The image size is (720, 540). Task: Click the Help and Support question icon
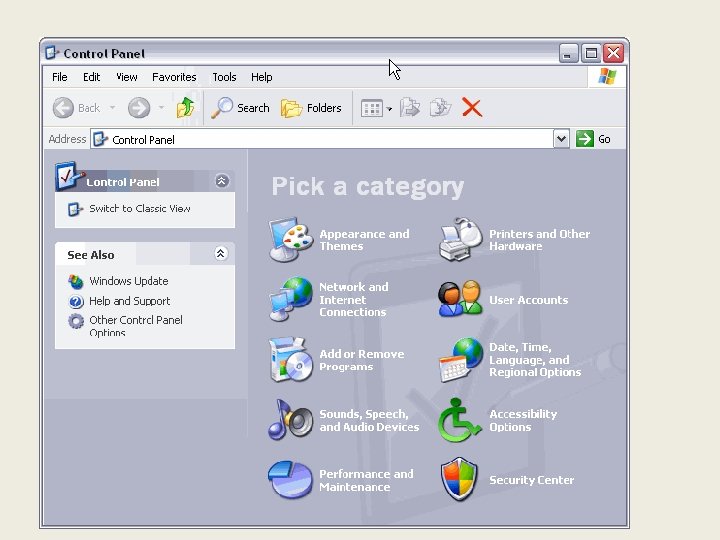[x=76, y=301]
